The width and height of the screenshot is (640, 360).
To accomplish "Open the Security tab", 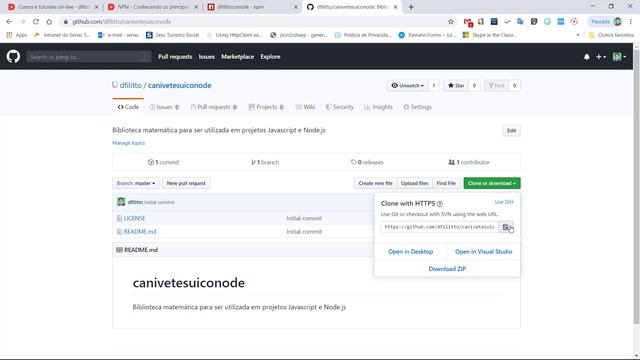I will (340, 107).
